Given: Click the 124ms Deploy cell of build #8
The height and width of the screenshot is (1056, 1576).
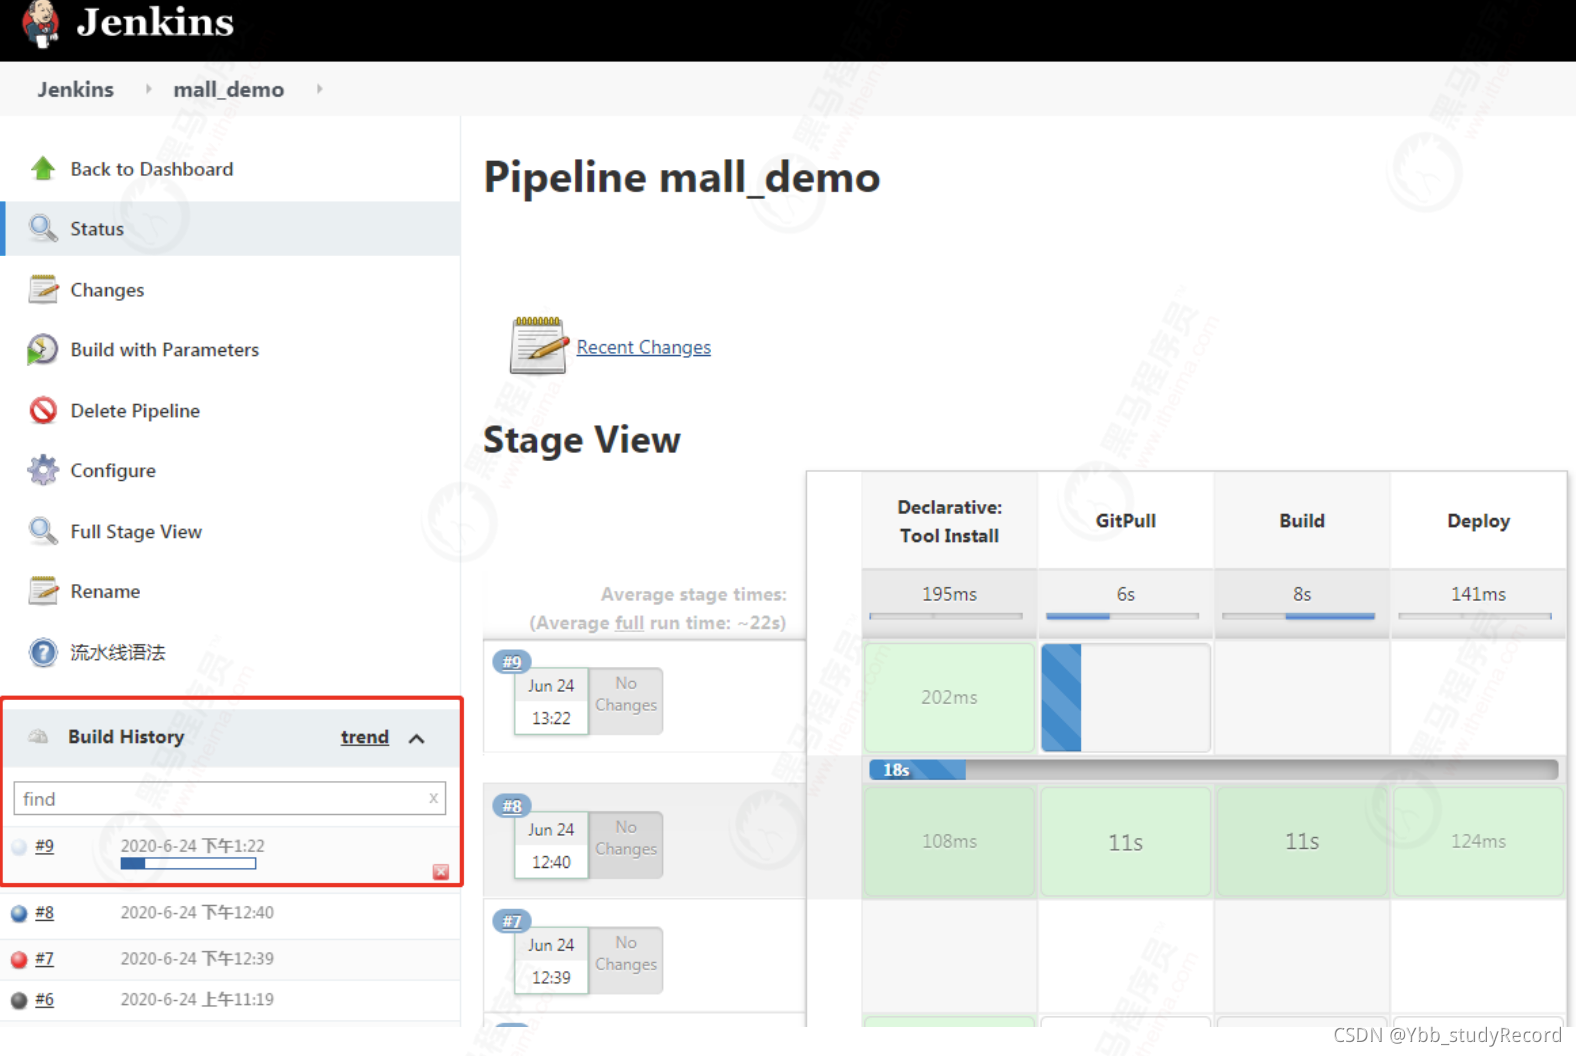Looking at the screenshot, I should tap(1478, 841).
